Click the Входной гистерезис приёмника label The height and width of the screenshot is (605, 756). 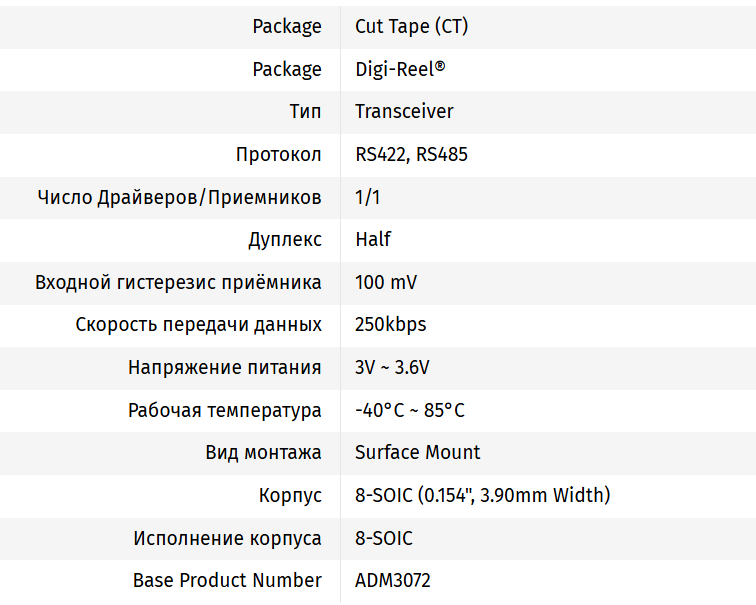pyautogui.click(x=179, y=283)
